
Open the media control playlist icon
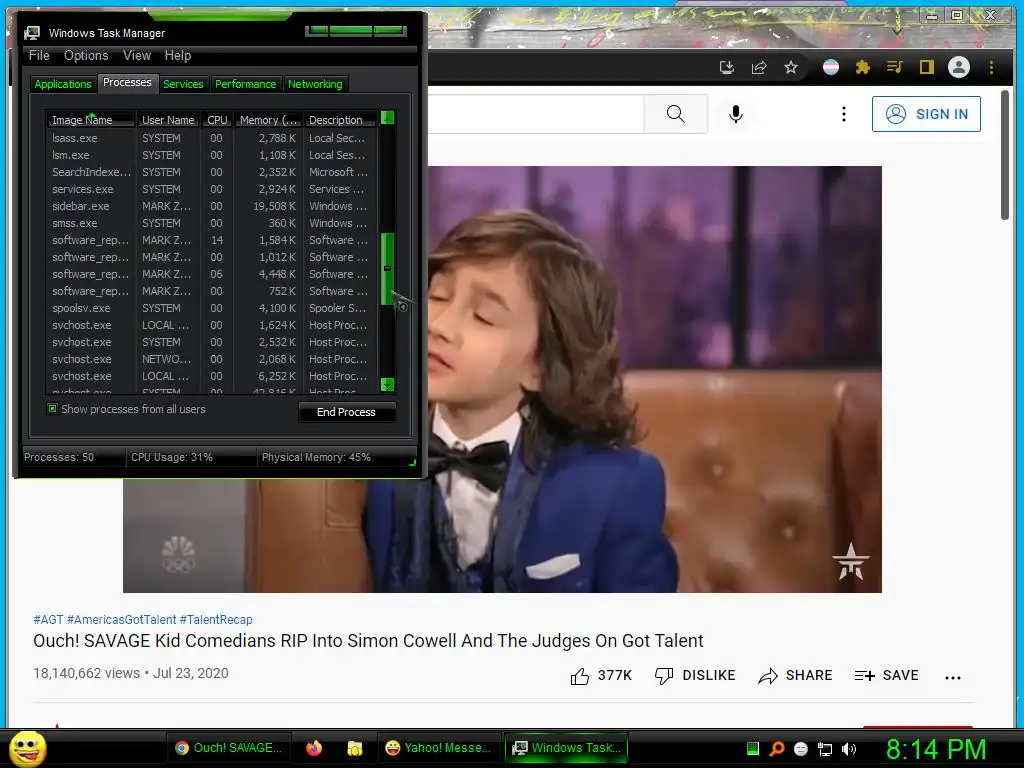tap(895, 67)
